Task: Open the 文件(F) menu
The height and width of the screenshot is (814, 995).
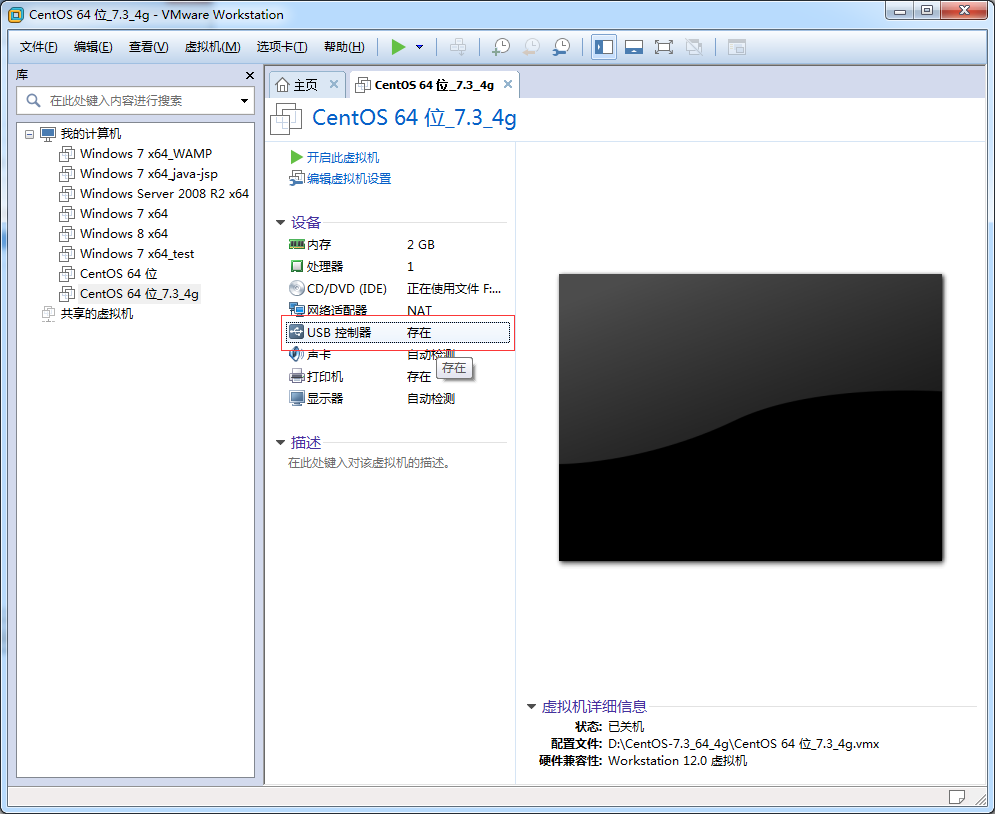Action: pyautogui.click(x=38, y=47)
